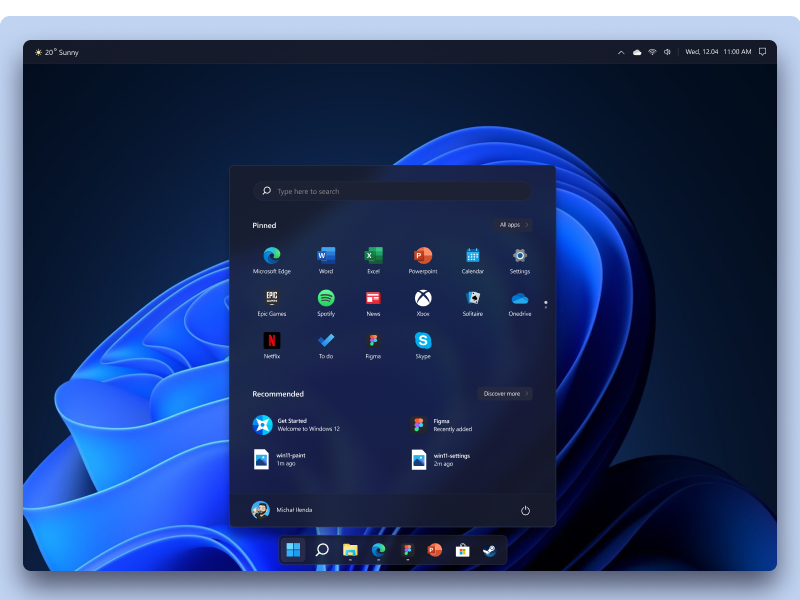Start the Solitaire app

click(x=471, y=300)
